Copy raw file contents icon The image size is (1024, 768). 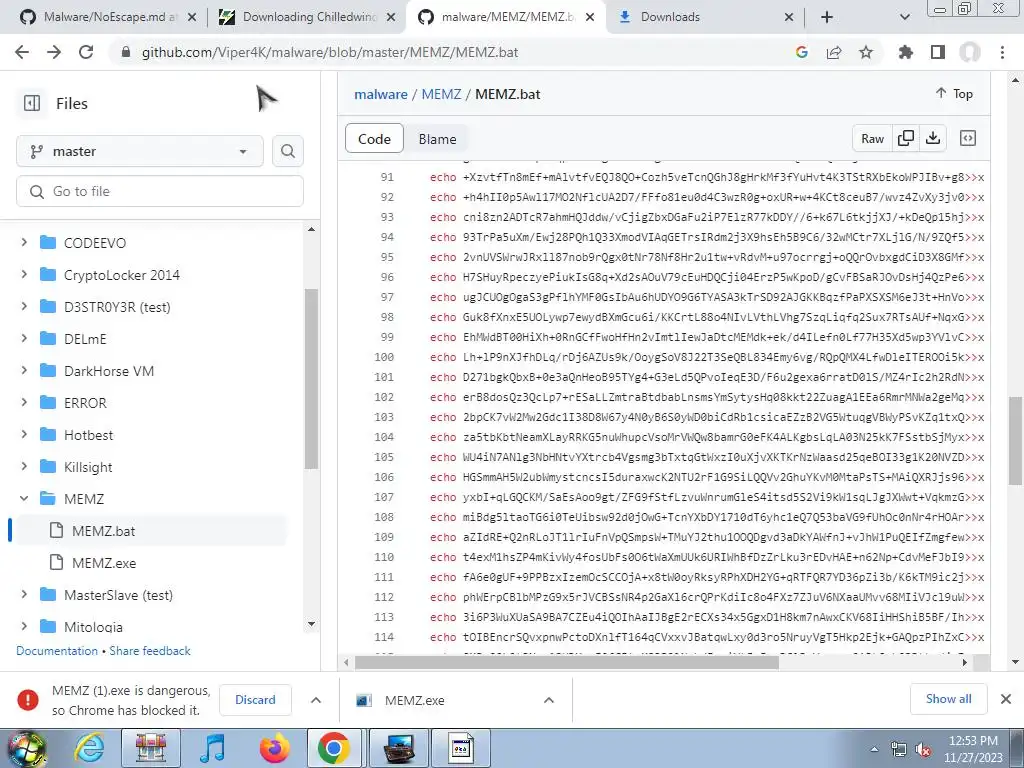click(906, 138)
